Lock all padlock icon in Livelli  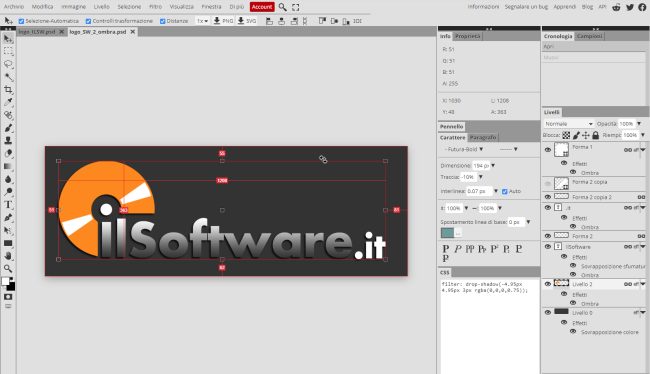[x=596, y=135]
